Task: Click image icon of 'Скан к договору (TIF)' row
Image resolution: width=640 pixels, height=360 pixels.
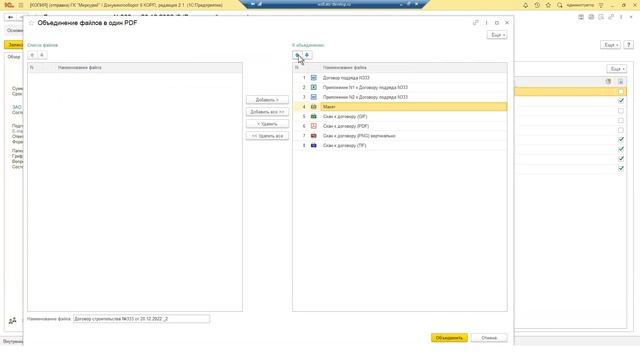Action: [313, 145]
